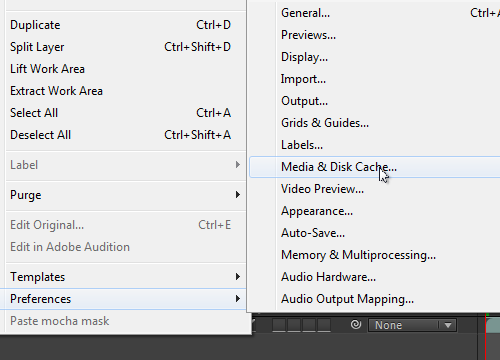Select Video Preview preferences
The width and height of the screenshot is (500, 360).
click(x=375, y=189)
